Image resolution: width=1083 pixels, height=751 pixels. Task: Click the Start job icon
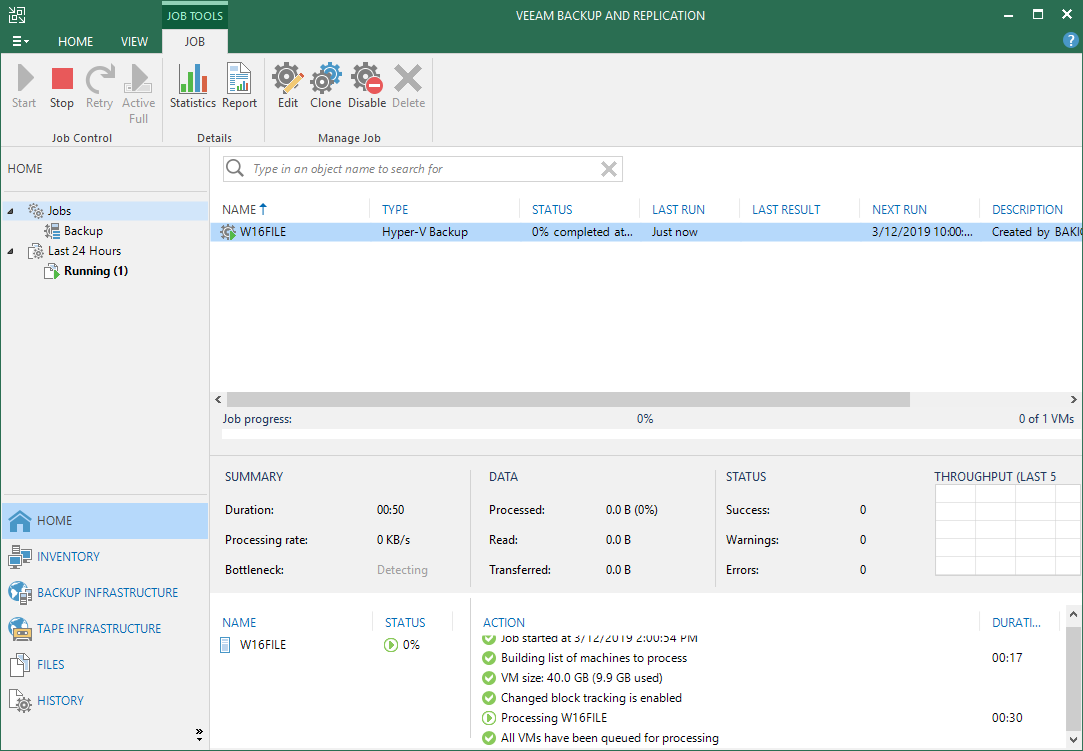click(24, 86)
